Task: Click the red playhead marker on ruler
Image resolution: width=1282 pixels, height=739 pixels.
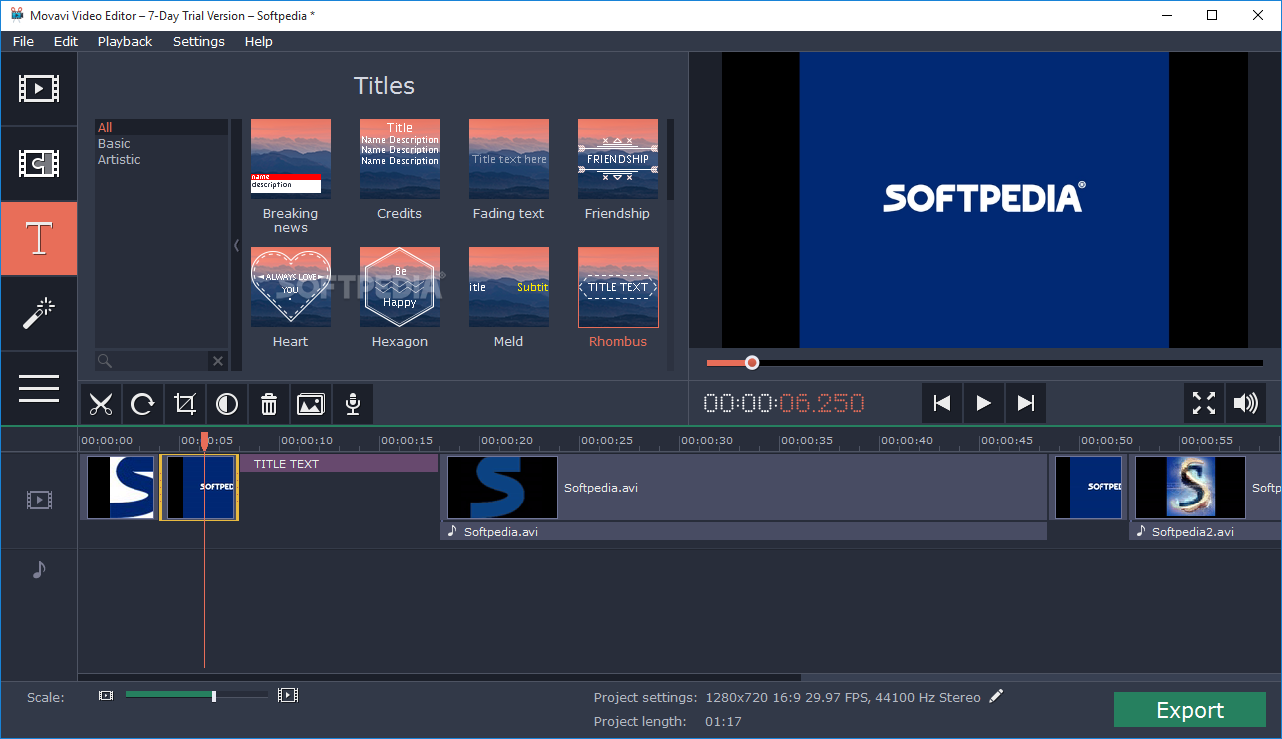Action: tap(204, 440)
